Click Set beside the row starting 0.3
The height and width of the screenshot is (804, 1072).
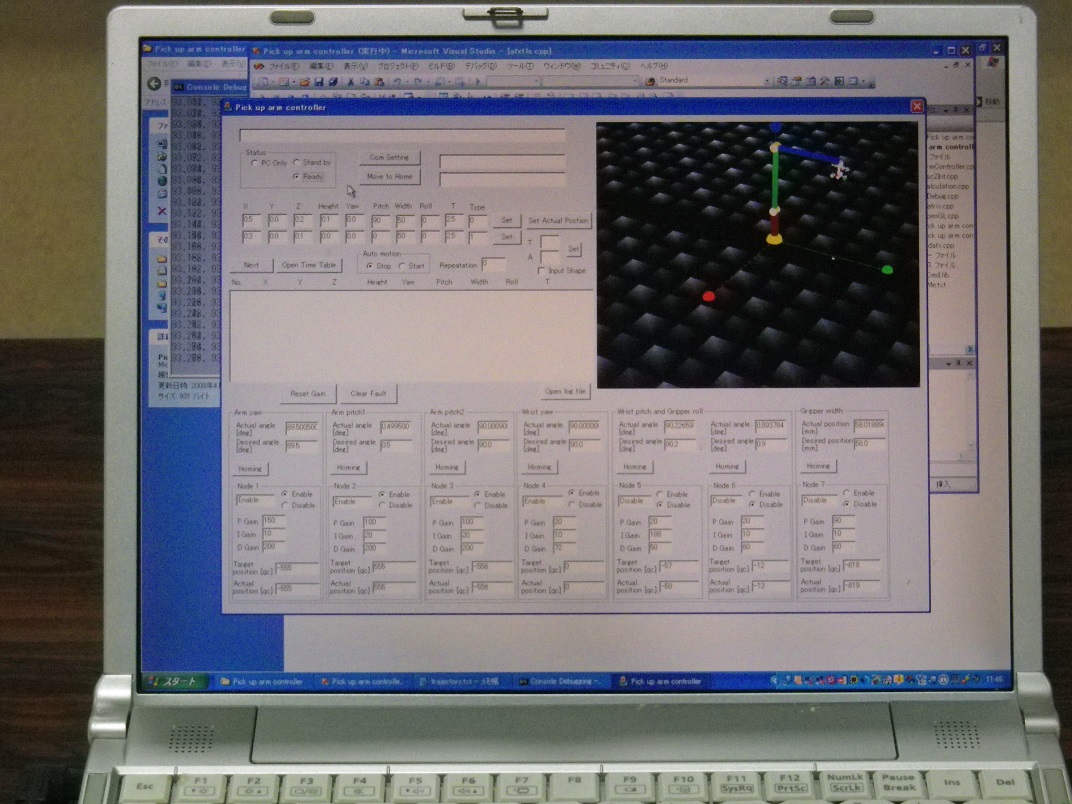pos(507,237)
